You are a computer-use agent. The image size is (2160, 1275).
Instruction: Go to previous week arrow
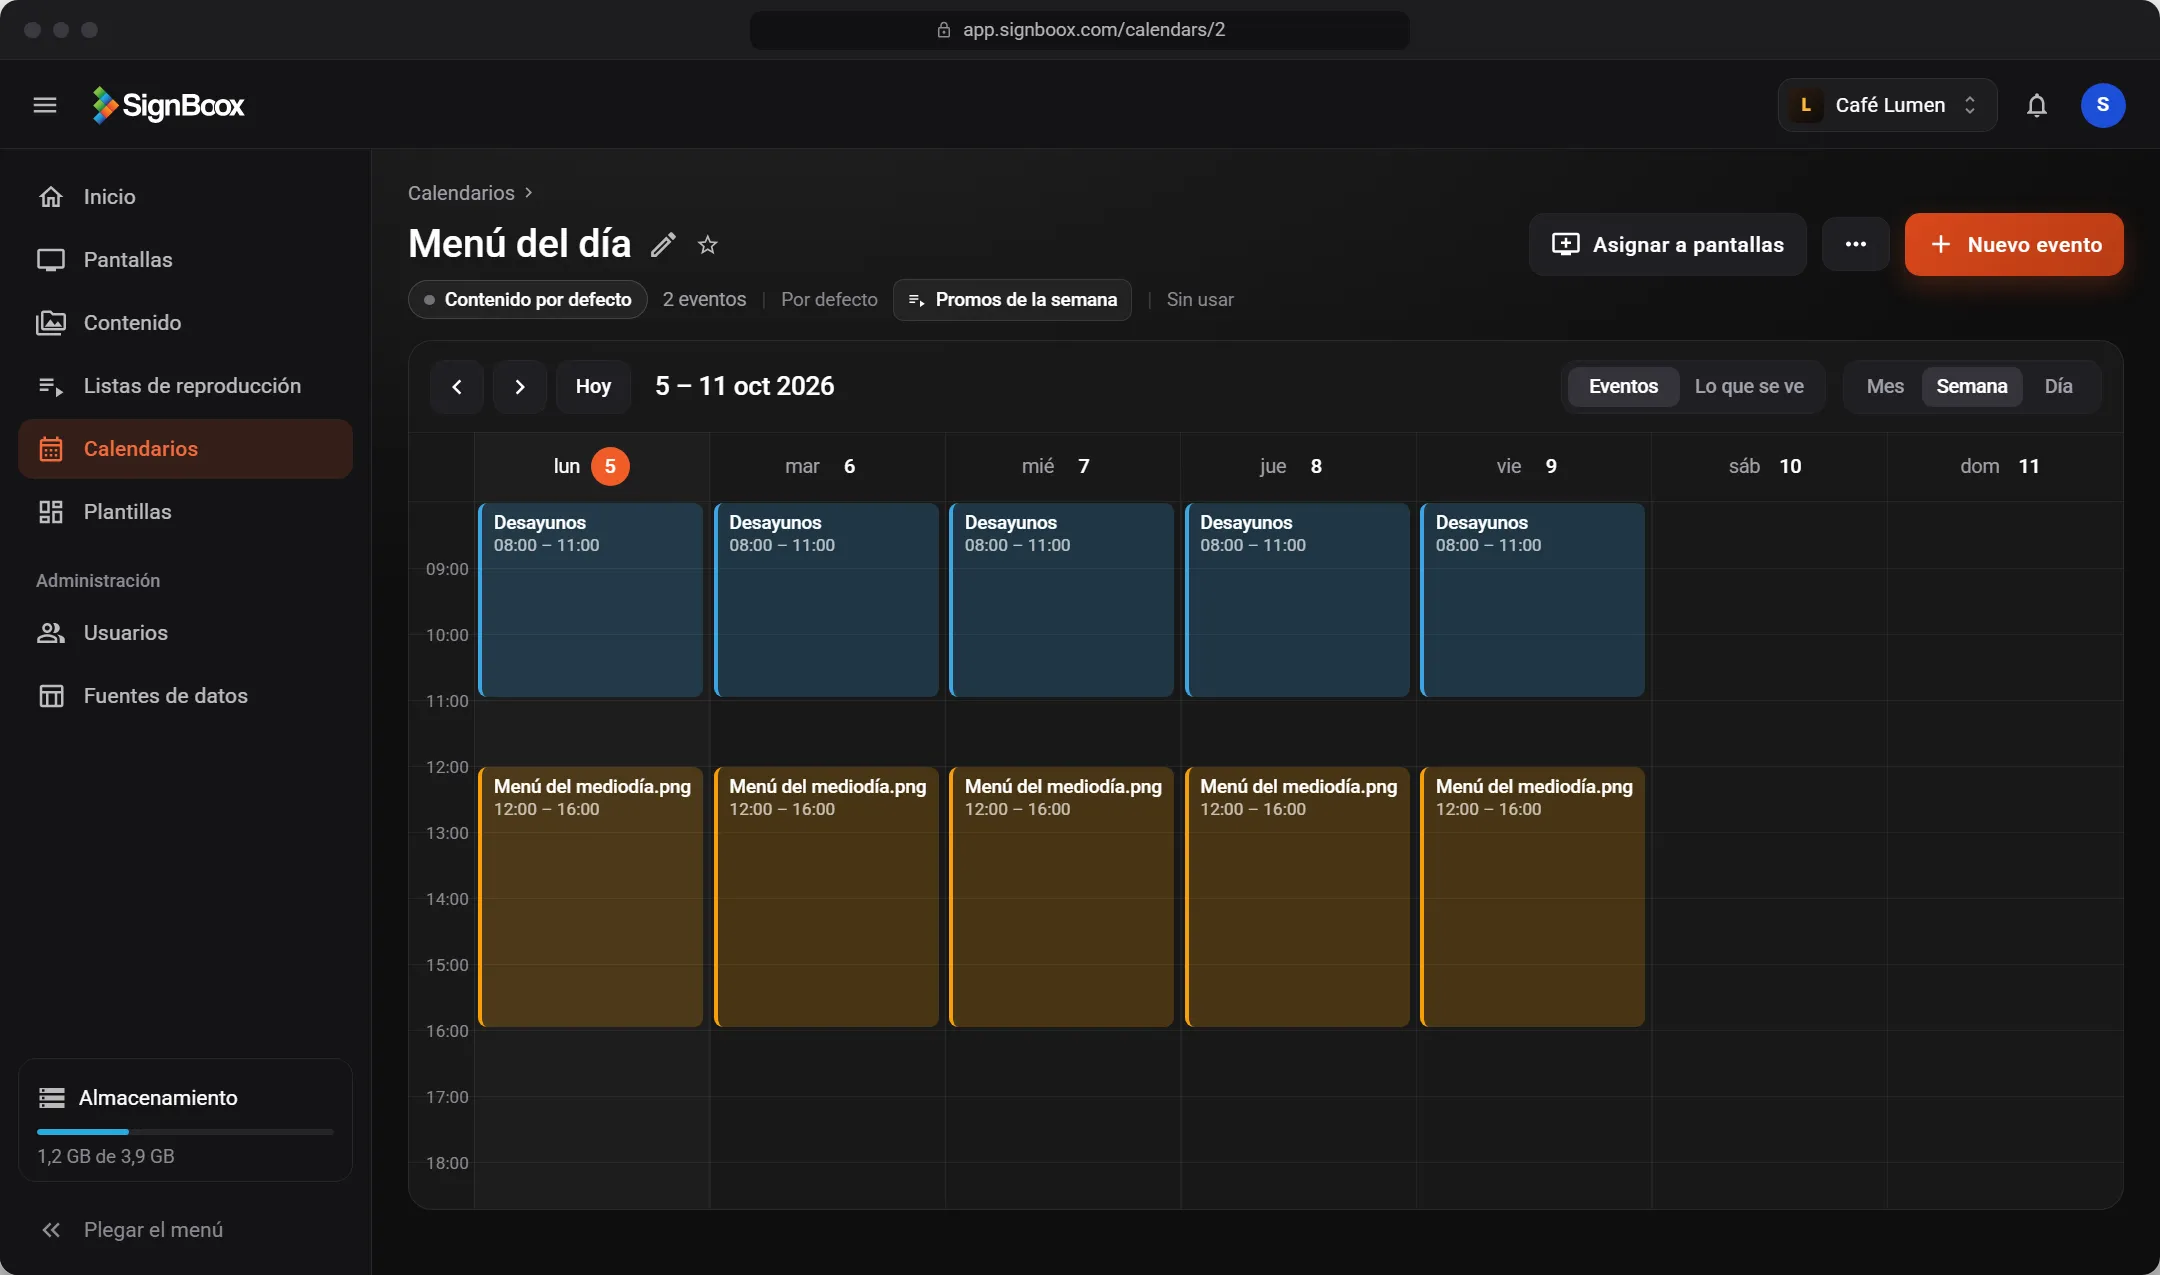457,387
